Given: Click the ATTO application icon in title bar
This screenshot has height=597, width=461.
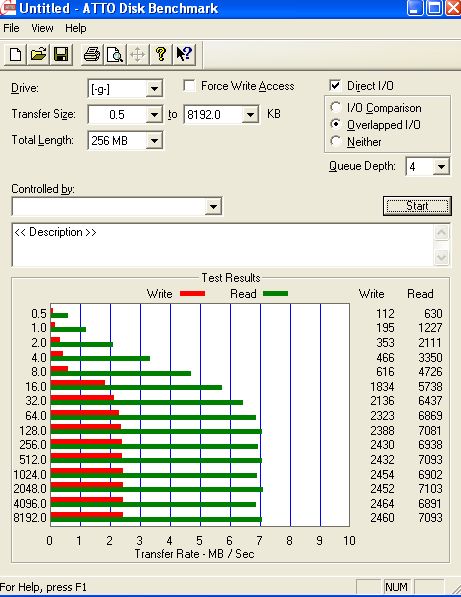Looking at the screenshot, I should [x=7, y=8].
